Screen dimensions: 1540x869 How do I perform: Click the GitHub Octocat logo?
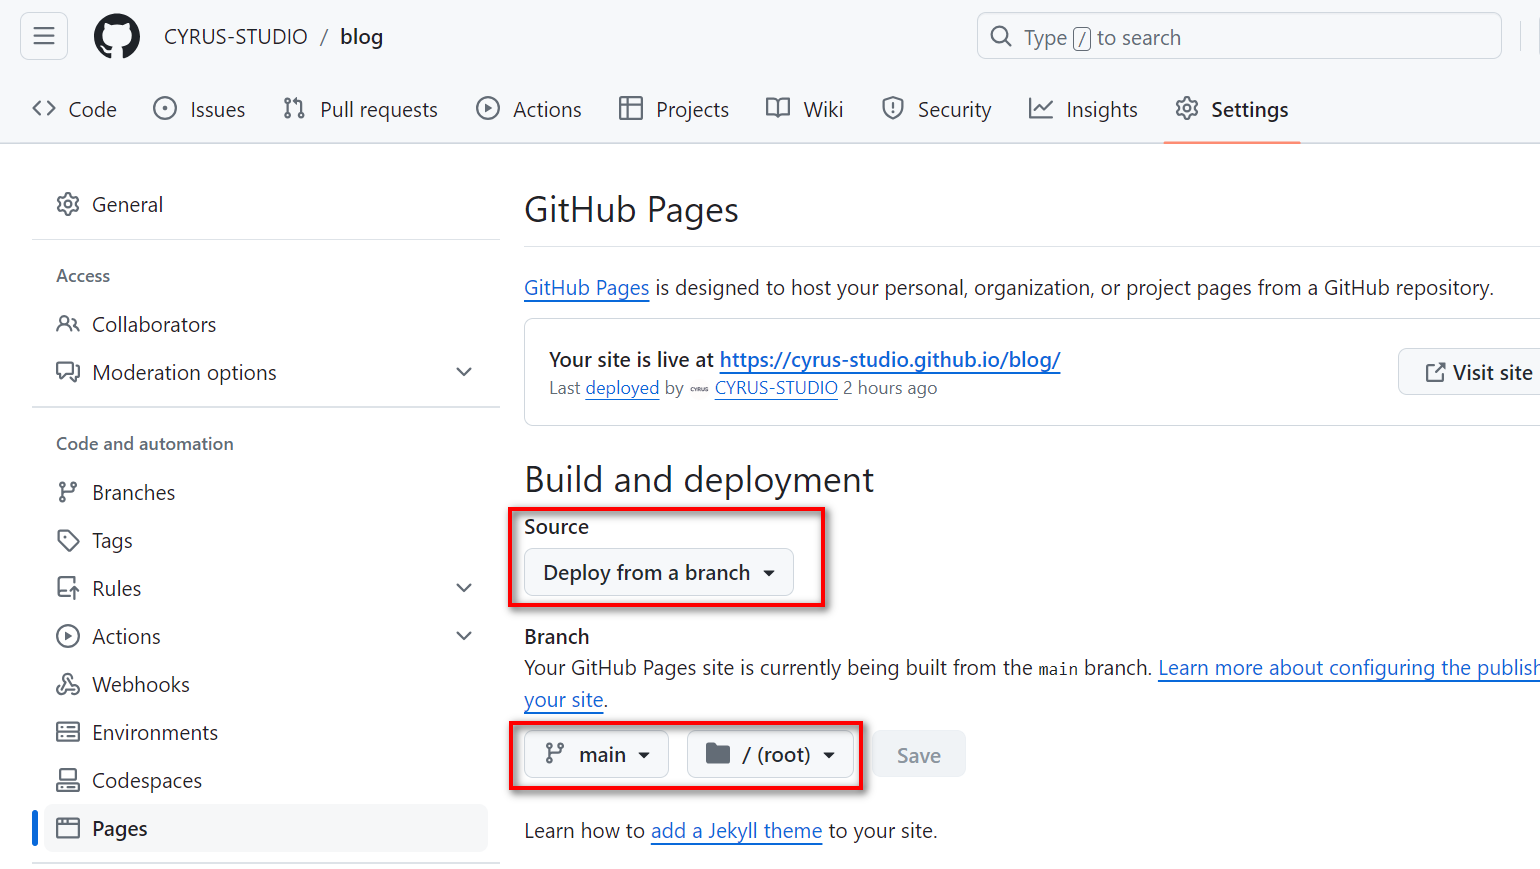[117, 37]
